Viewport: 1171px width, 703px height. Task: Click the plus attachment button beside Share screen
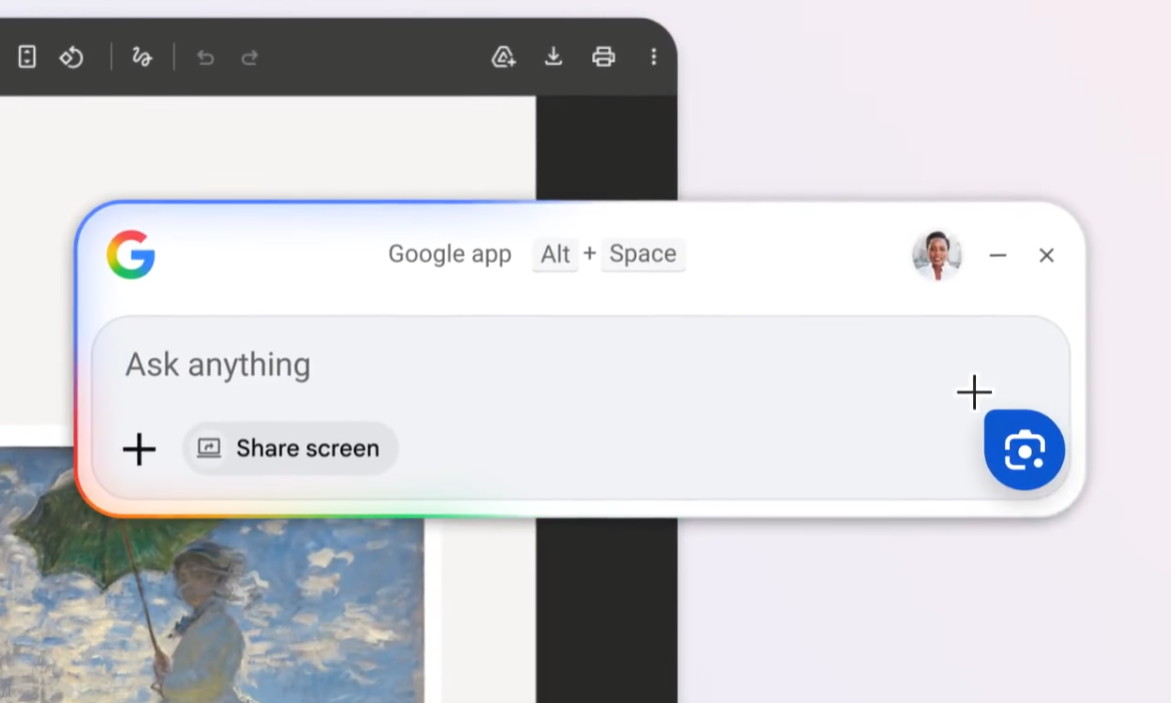tap(139, 449)
